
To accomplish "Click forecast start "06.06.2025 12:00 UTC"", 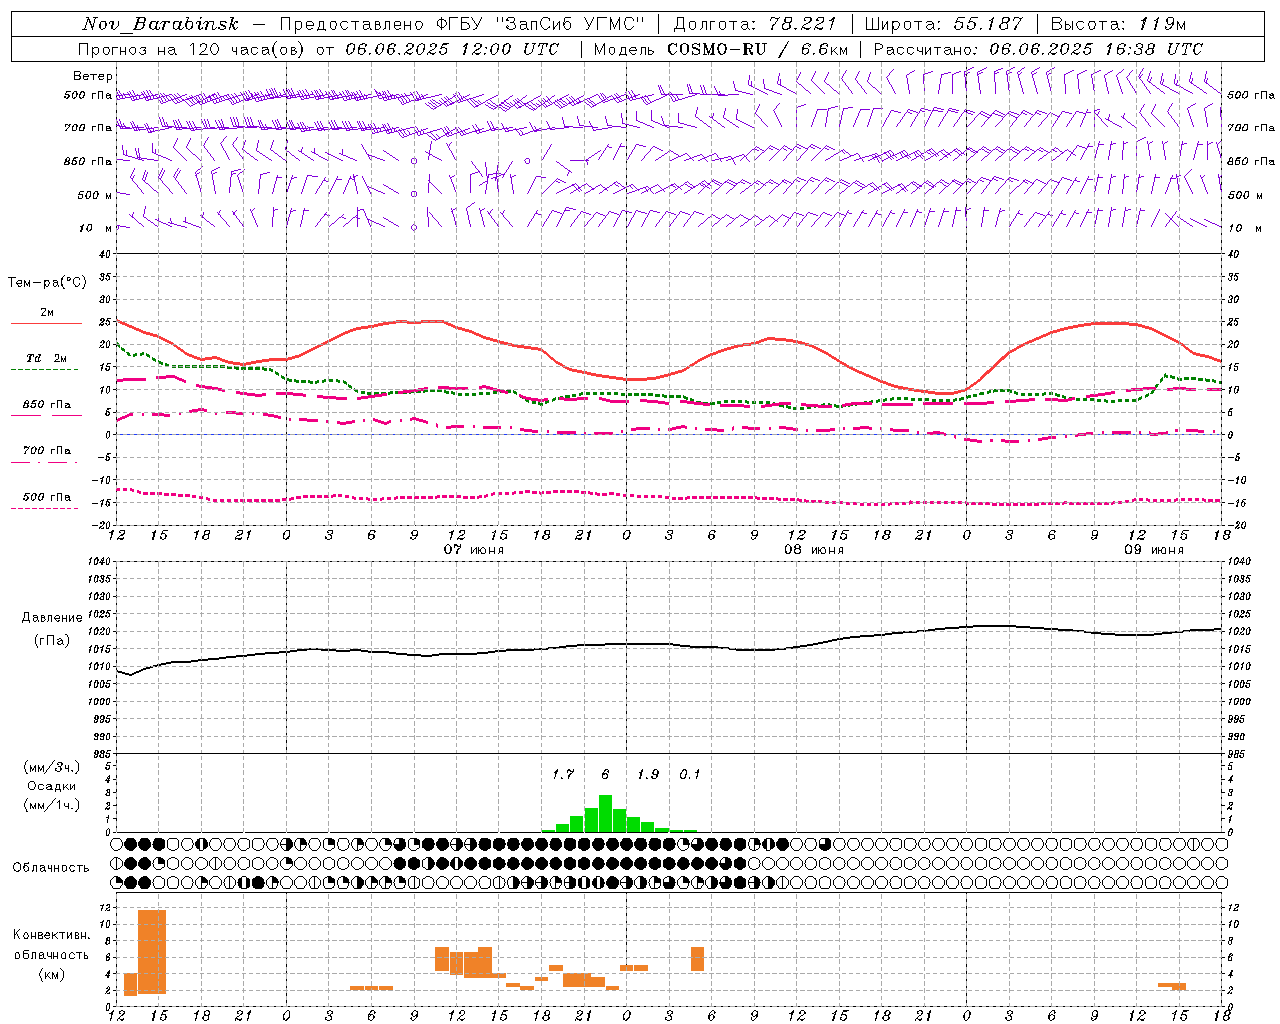I will (452, 49).
